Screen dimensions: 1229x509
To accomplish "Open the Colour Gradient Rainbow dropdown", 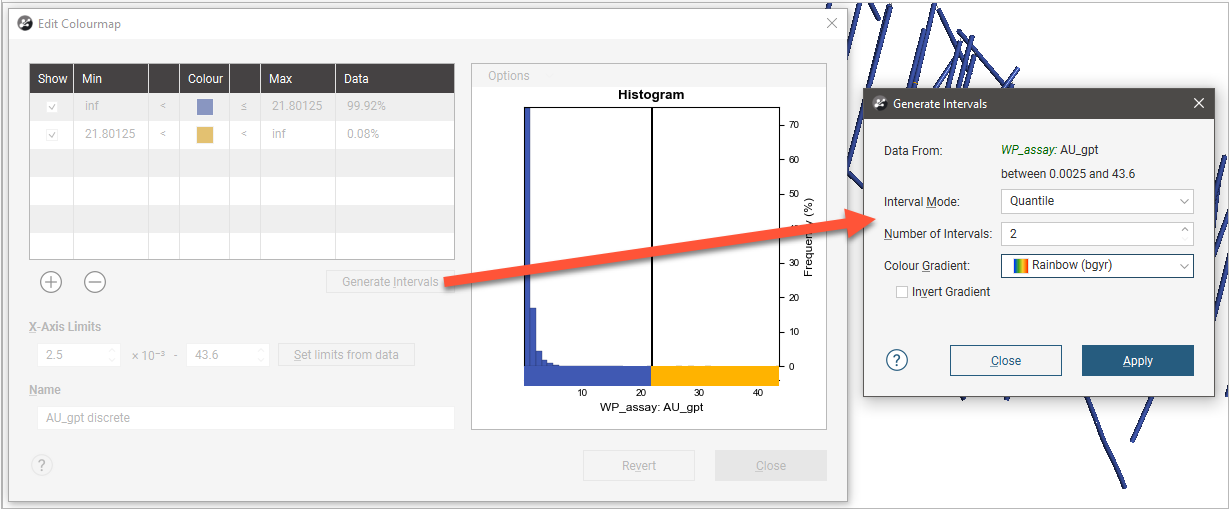I will click(x=1097, y=266).
